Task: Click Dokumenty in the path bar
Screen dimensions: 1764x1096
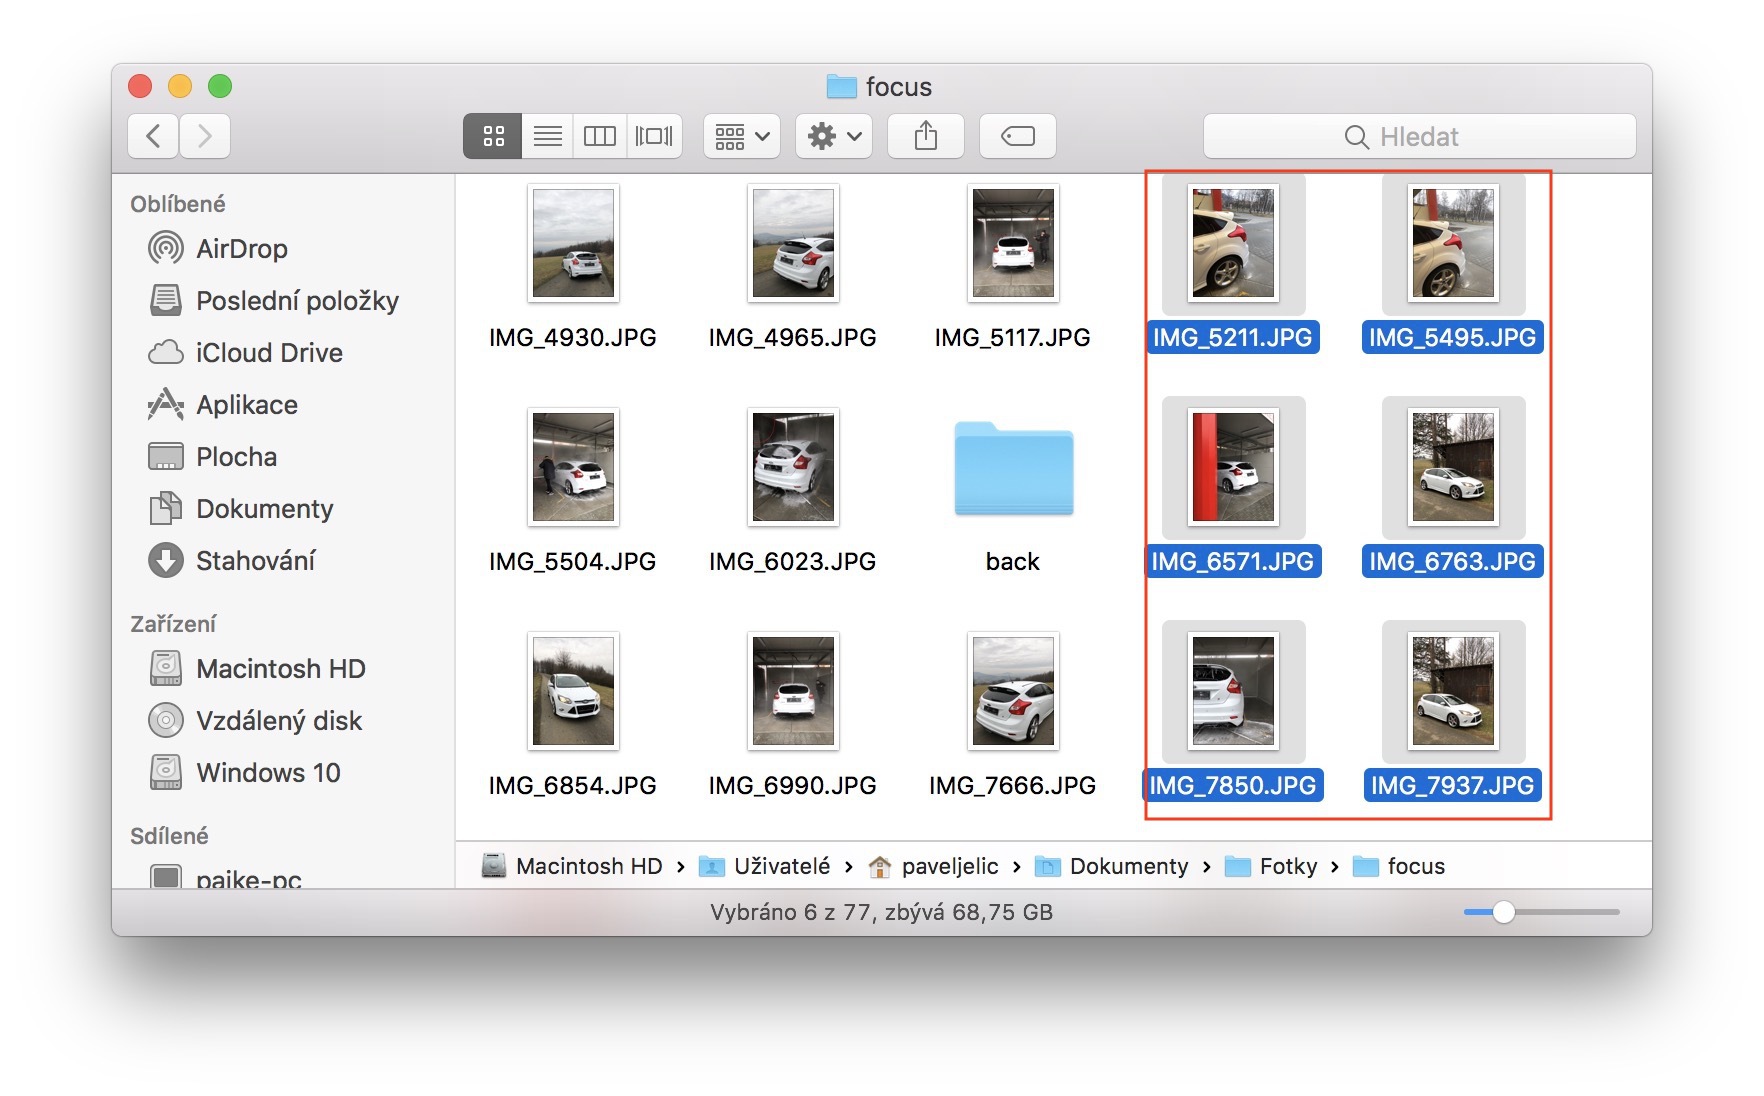Action: pos(1111,866)
